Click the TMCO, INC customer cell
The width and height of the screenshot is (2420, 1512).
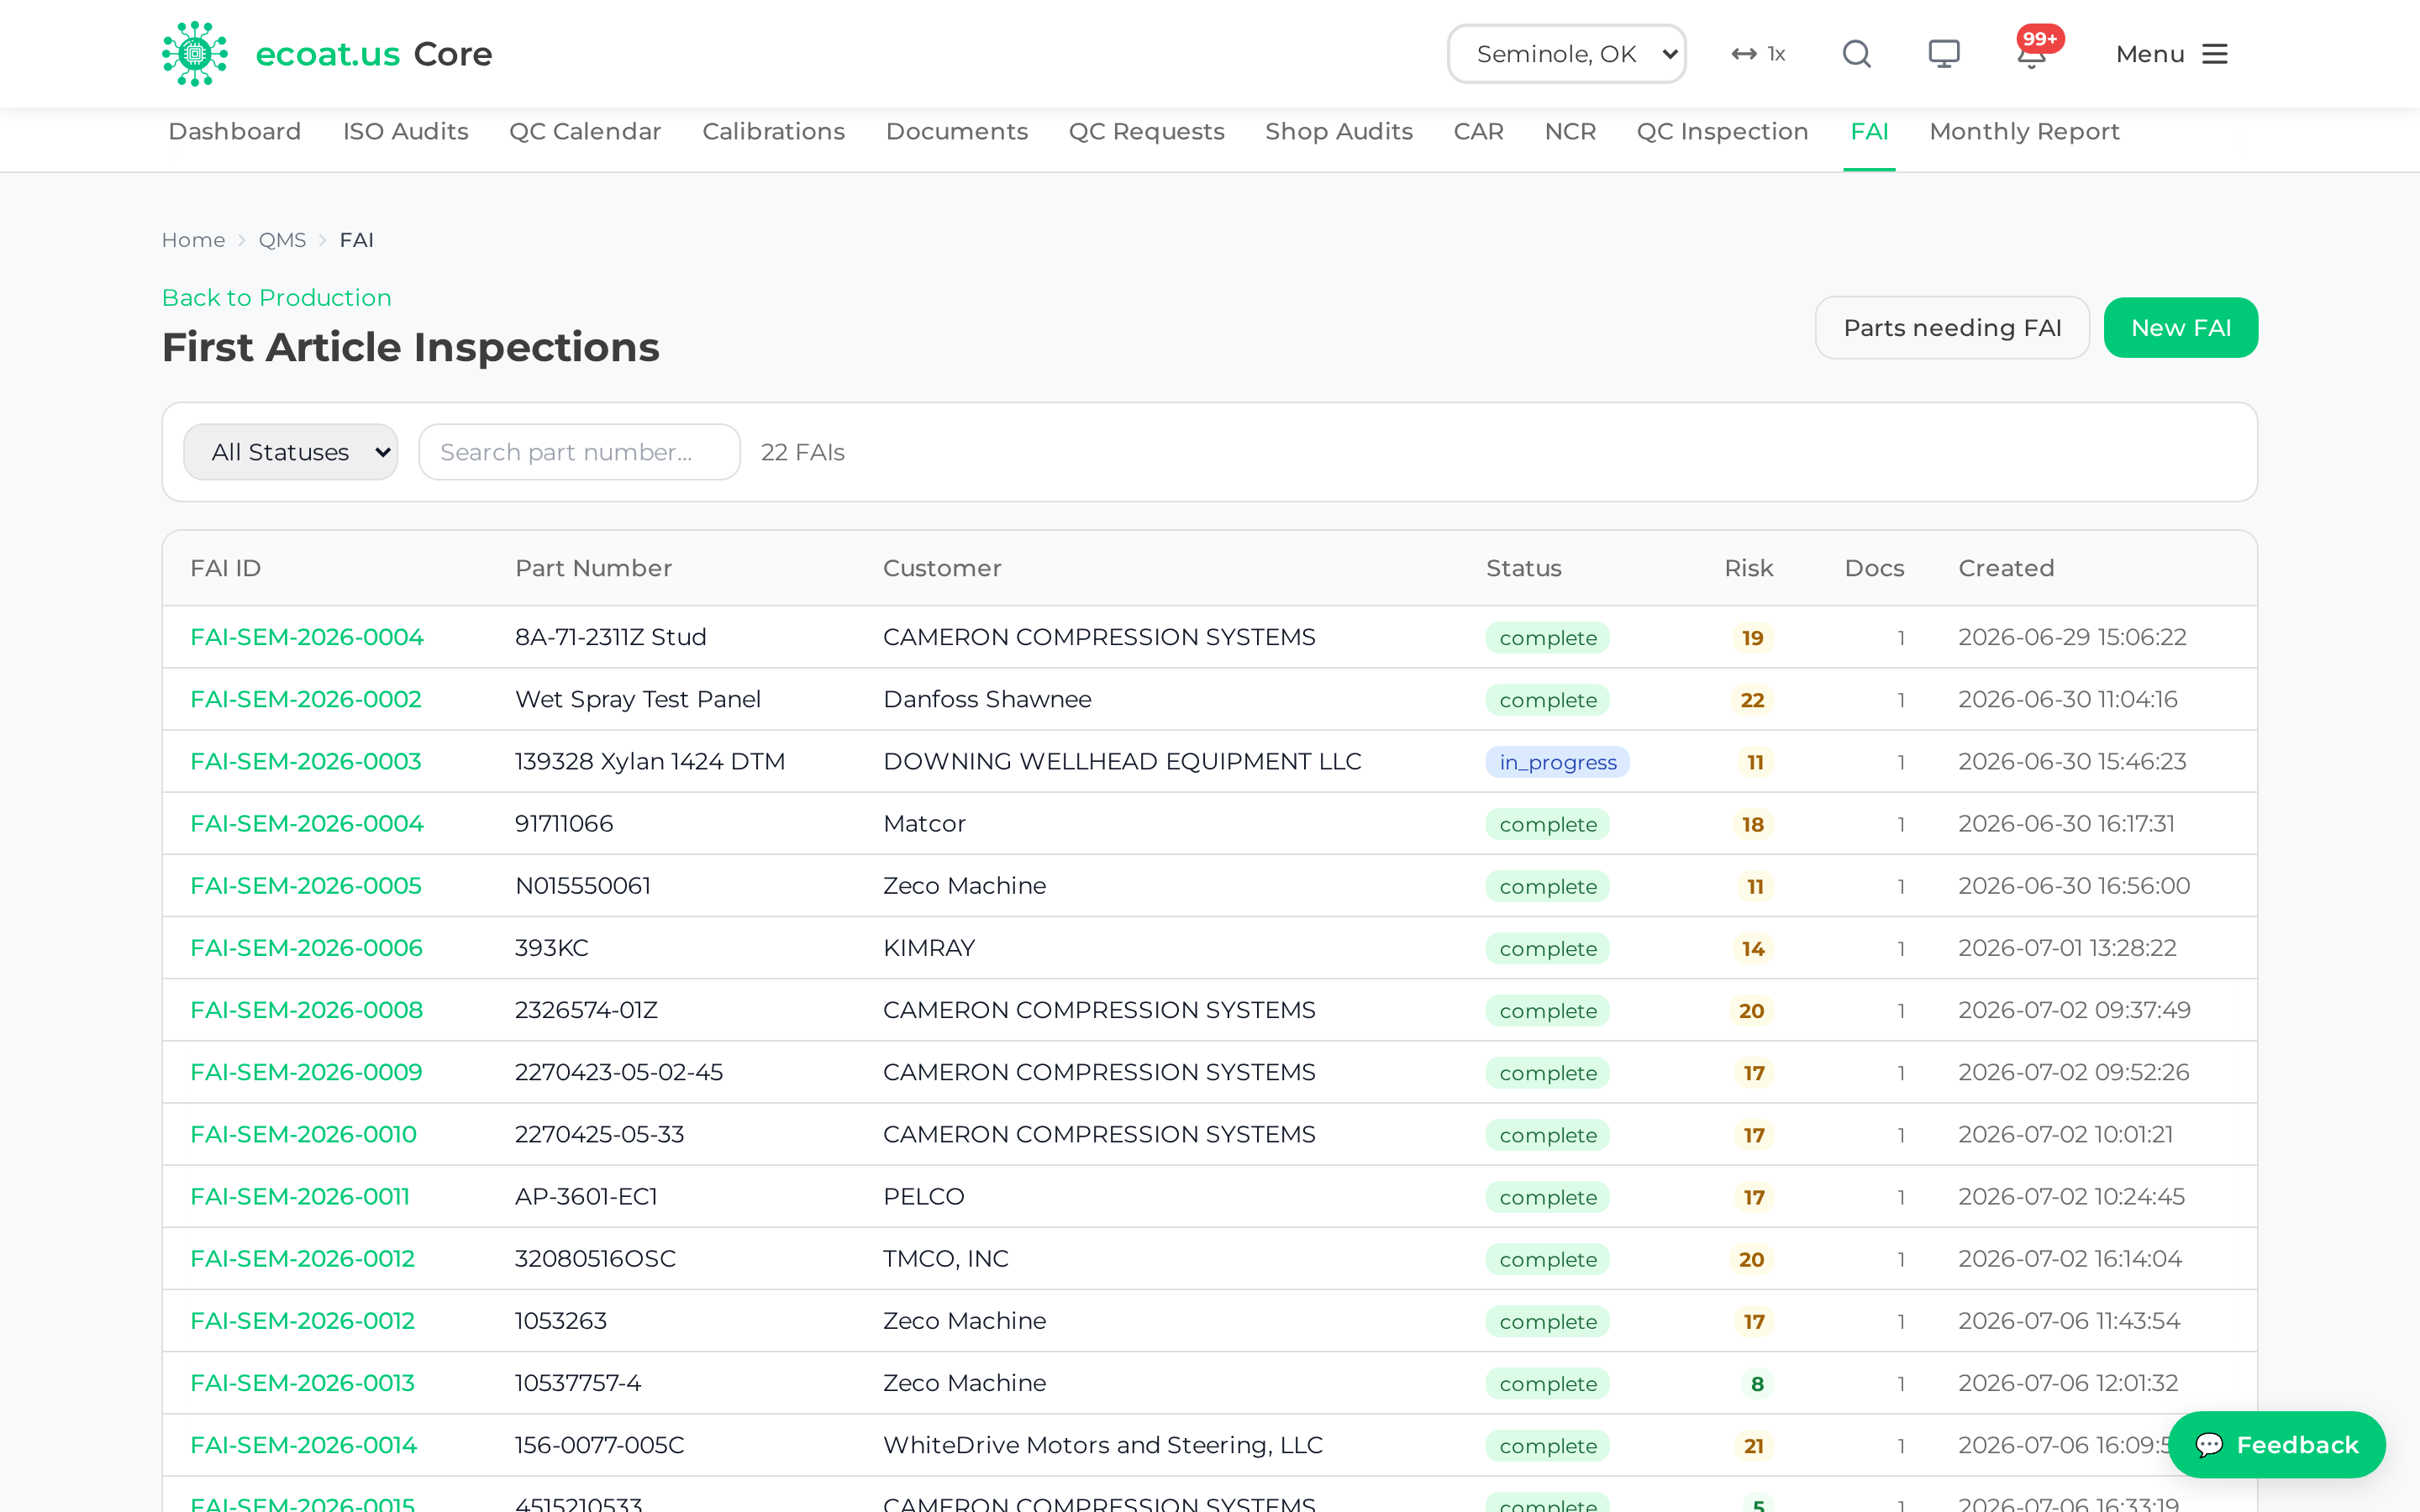pos(946,1258)
